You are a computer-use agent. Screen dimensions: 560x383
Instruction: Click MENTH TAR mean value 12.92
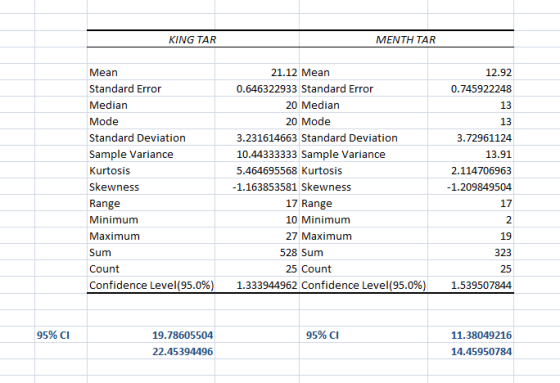coord(499,73)
